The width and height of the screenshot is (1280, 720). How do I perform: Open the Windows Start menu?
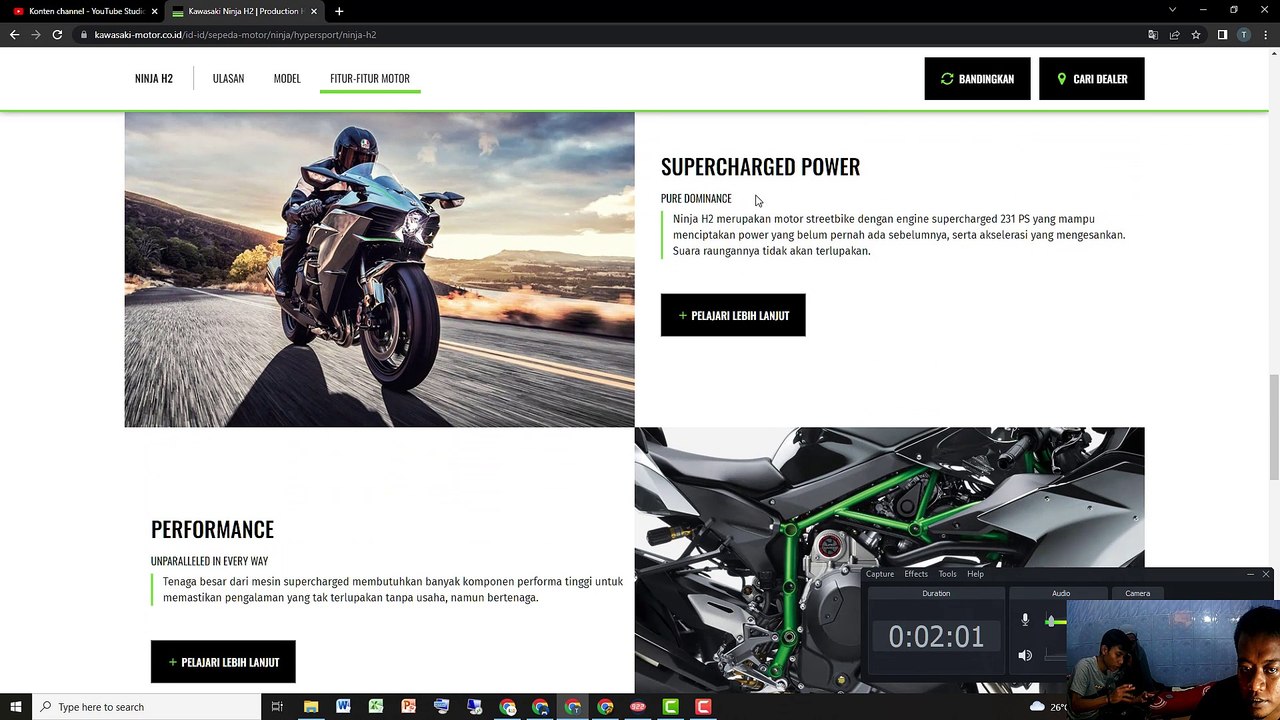[16, 707]
